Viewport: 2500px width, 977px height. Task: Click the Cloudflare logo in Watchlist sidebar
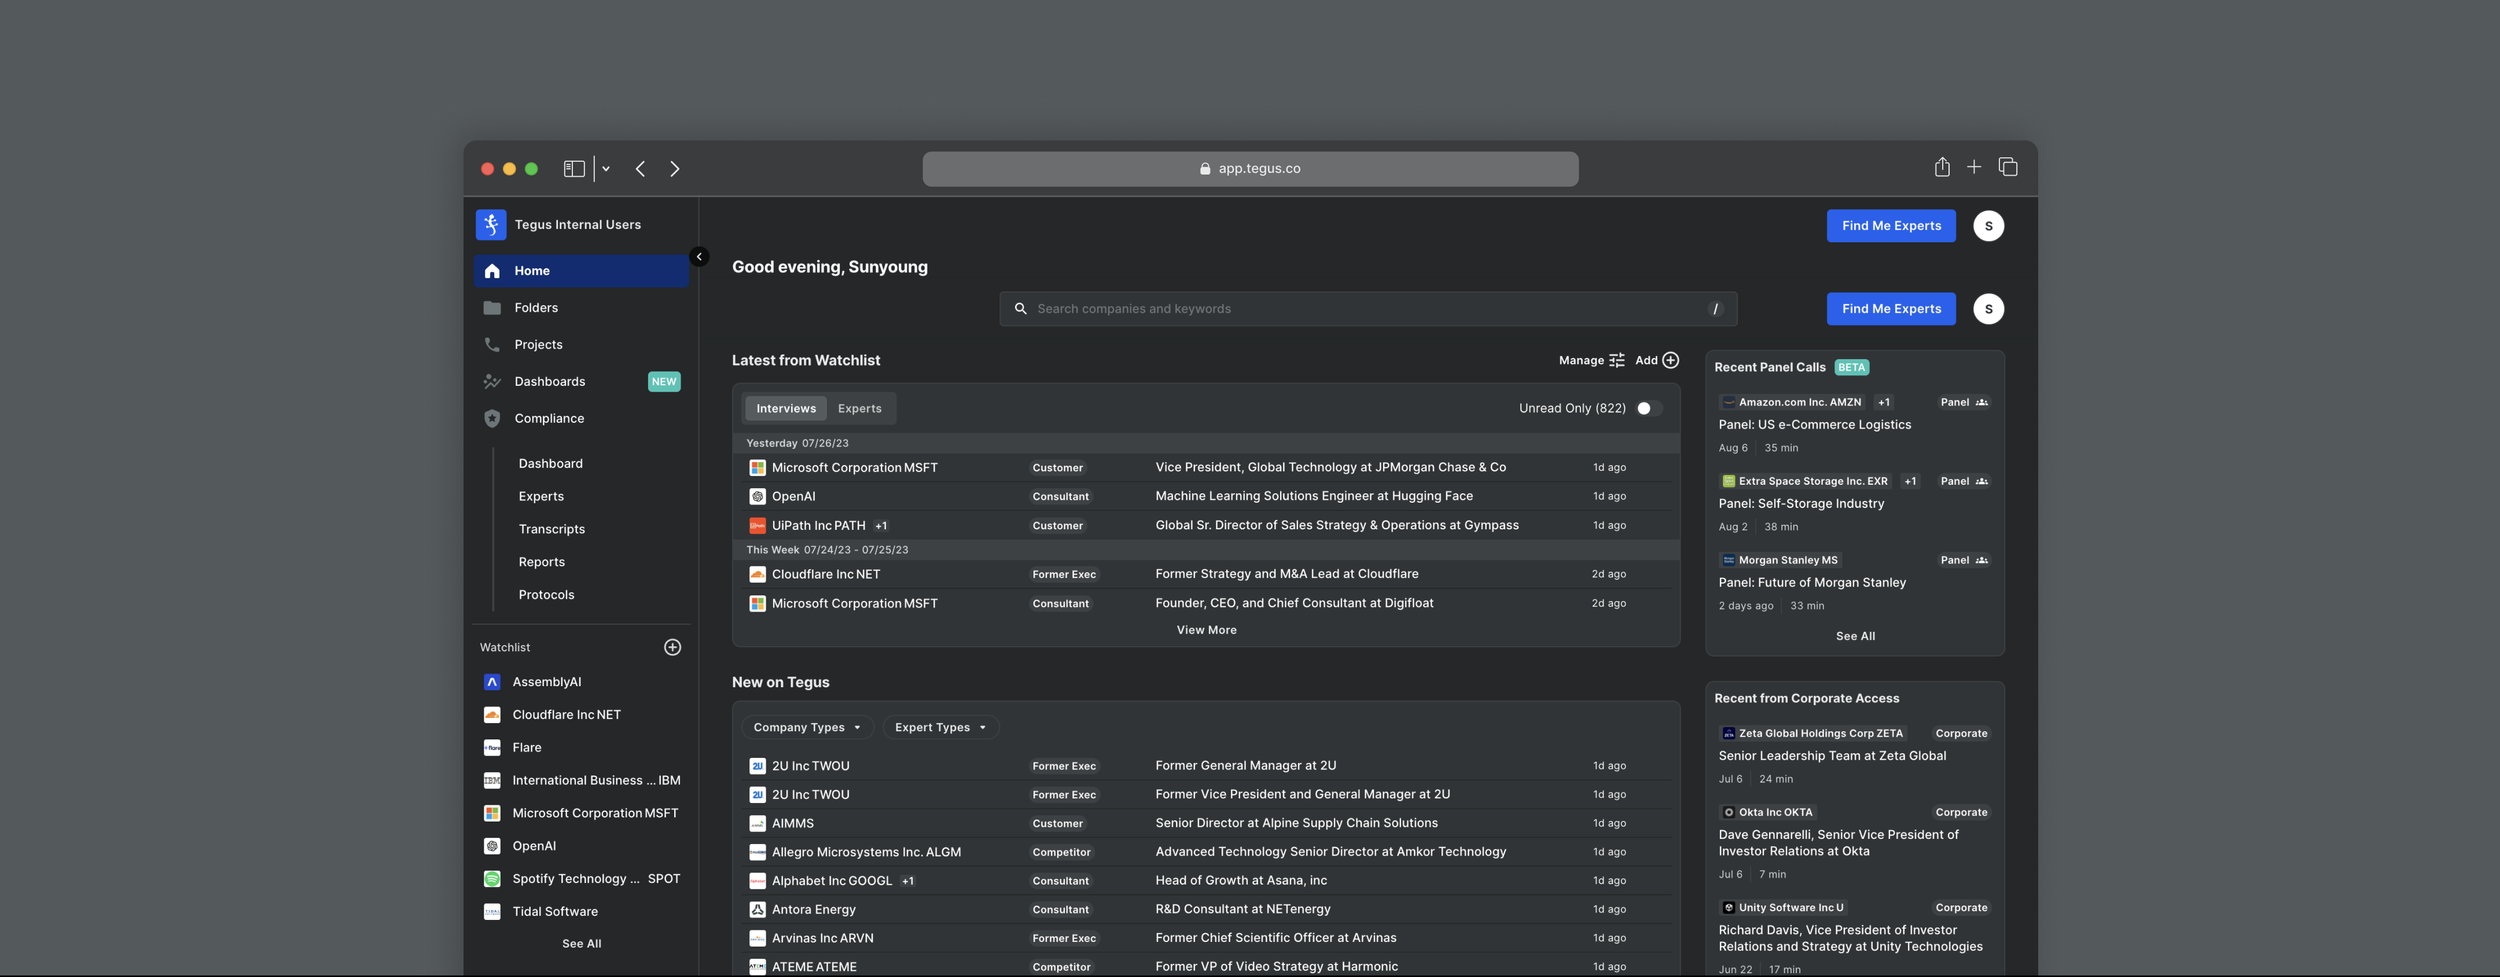[492, 715]
